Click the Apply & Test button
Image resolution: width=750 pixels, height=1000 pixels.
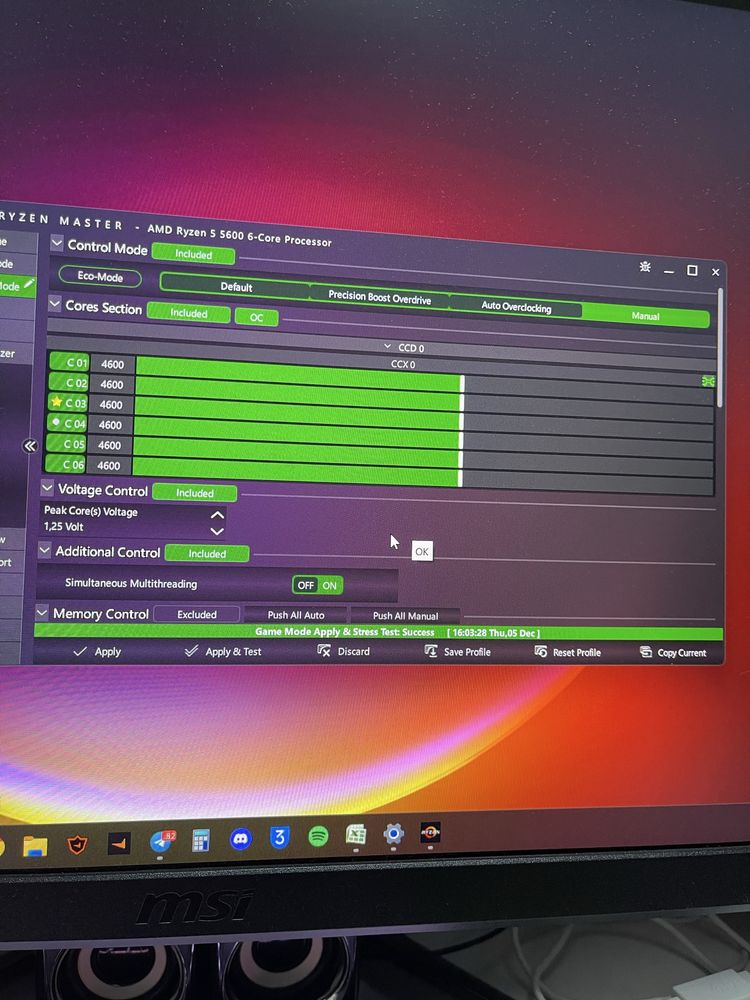tap(223, 651)
